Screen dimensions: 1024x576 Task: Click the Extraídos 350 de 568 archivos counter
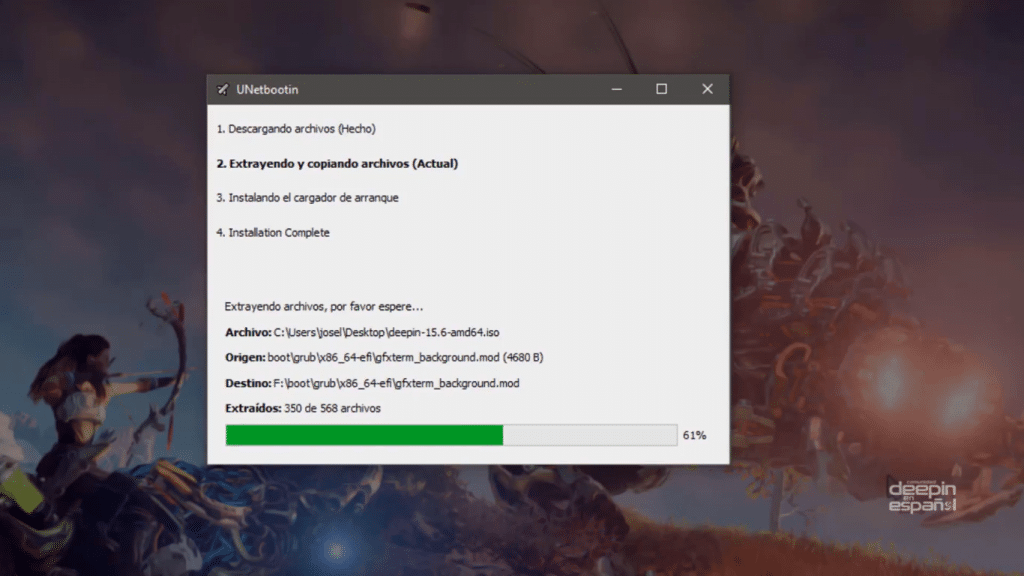pyautogui.click(x=303, y=408)
